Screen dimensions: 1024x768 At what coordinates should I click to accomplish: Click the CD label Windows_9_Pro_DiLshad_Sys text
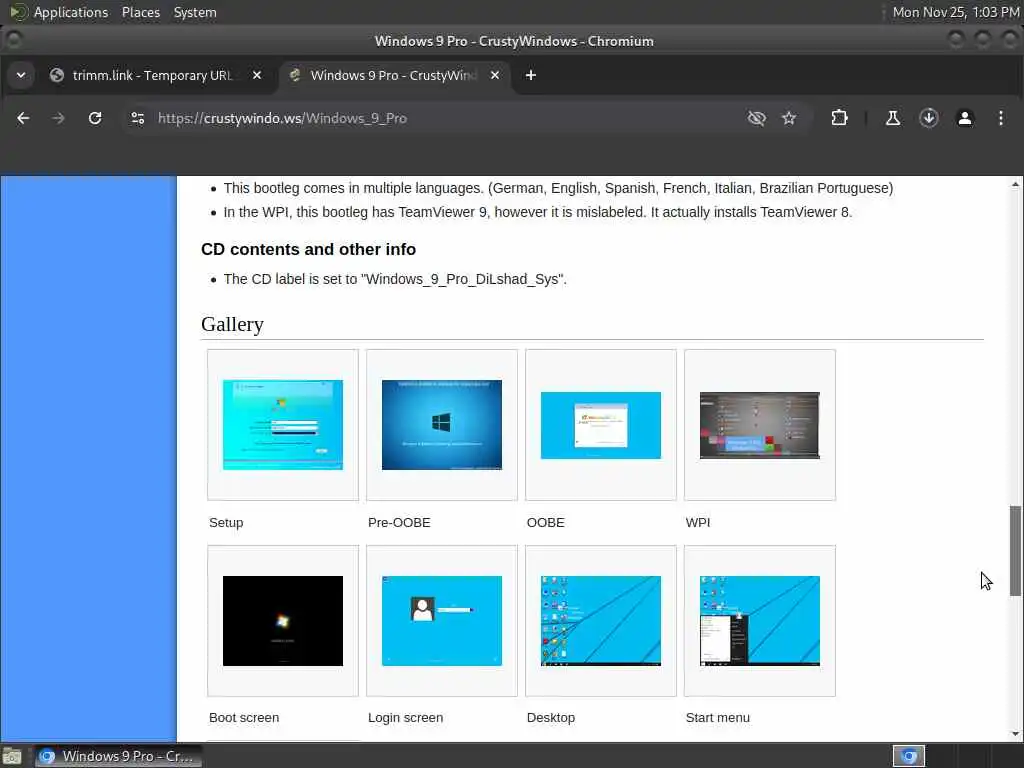[394, 279]
